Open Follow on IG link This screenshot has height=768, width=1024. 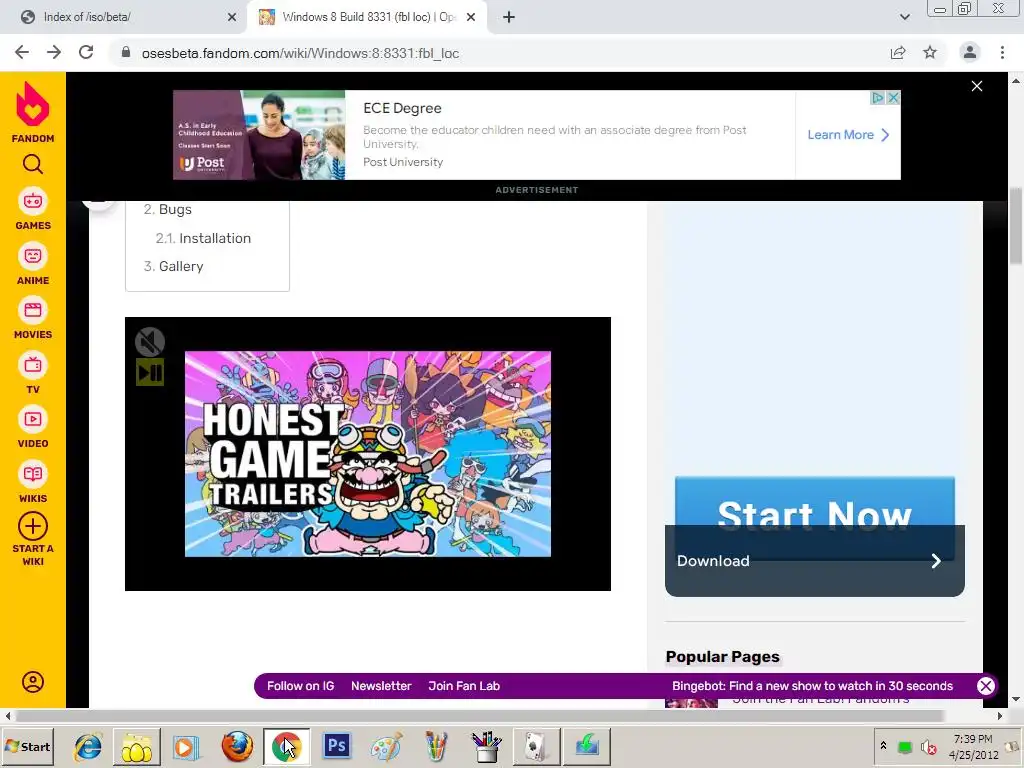300,686
